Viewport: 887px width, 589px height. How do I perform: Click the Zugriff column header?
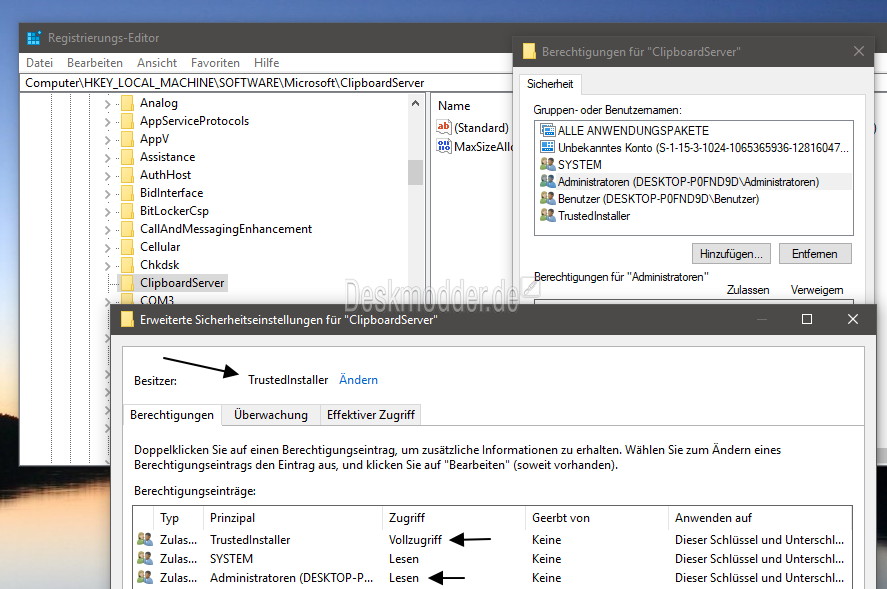click(454, 518)
